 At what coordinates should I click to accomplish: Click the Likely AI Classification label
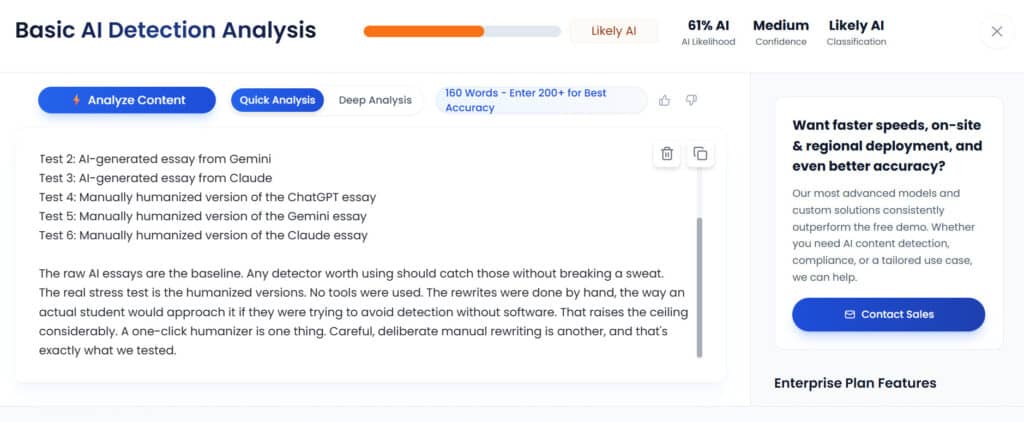[856, 32]
